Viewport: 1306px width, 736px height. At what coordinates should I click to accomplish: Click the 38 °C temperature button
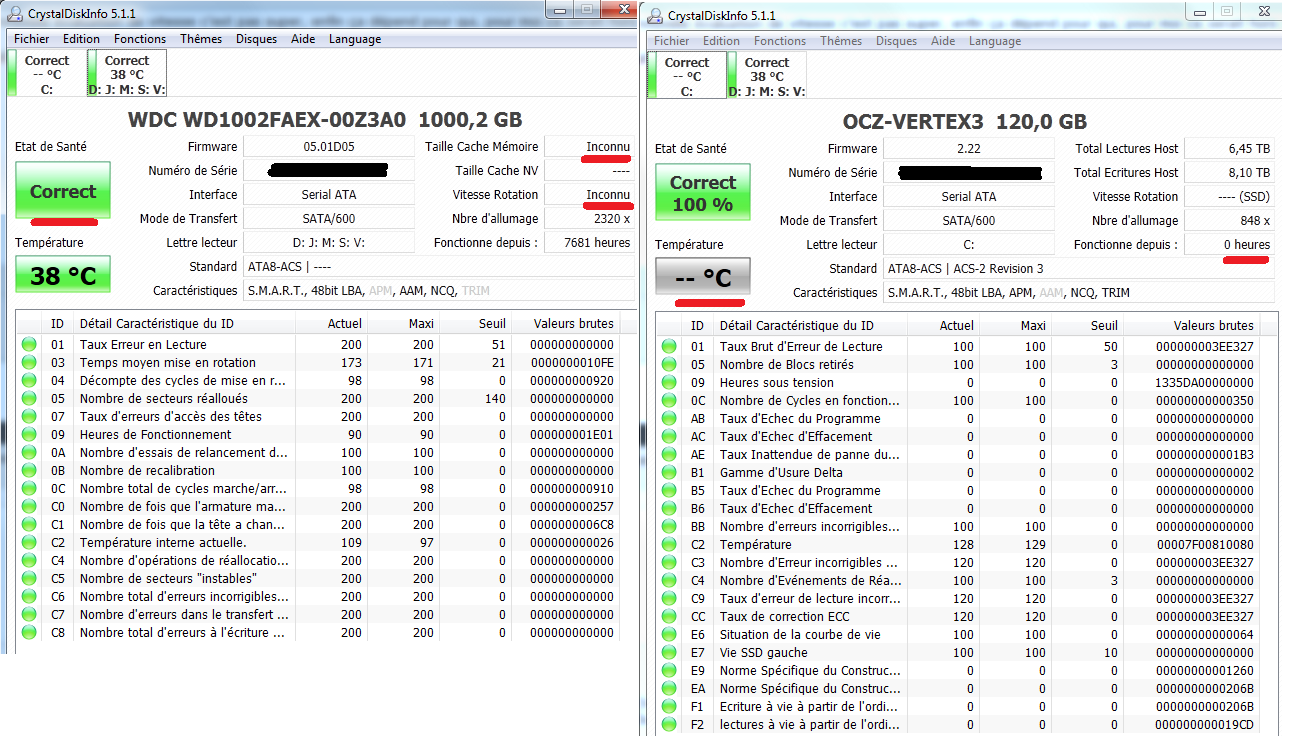point(62,275)
